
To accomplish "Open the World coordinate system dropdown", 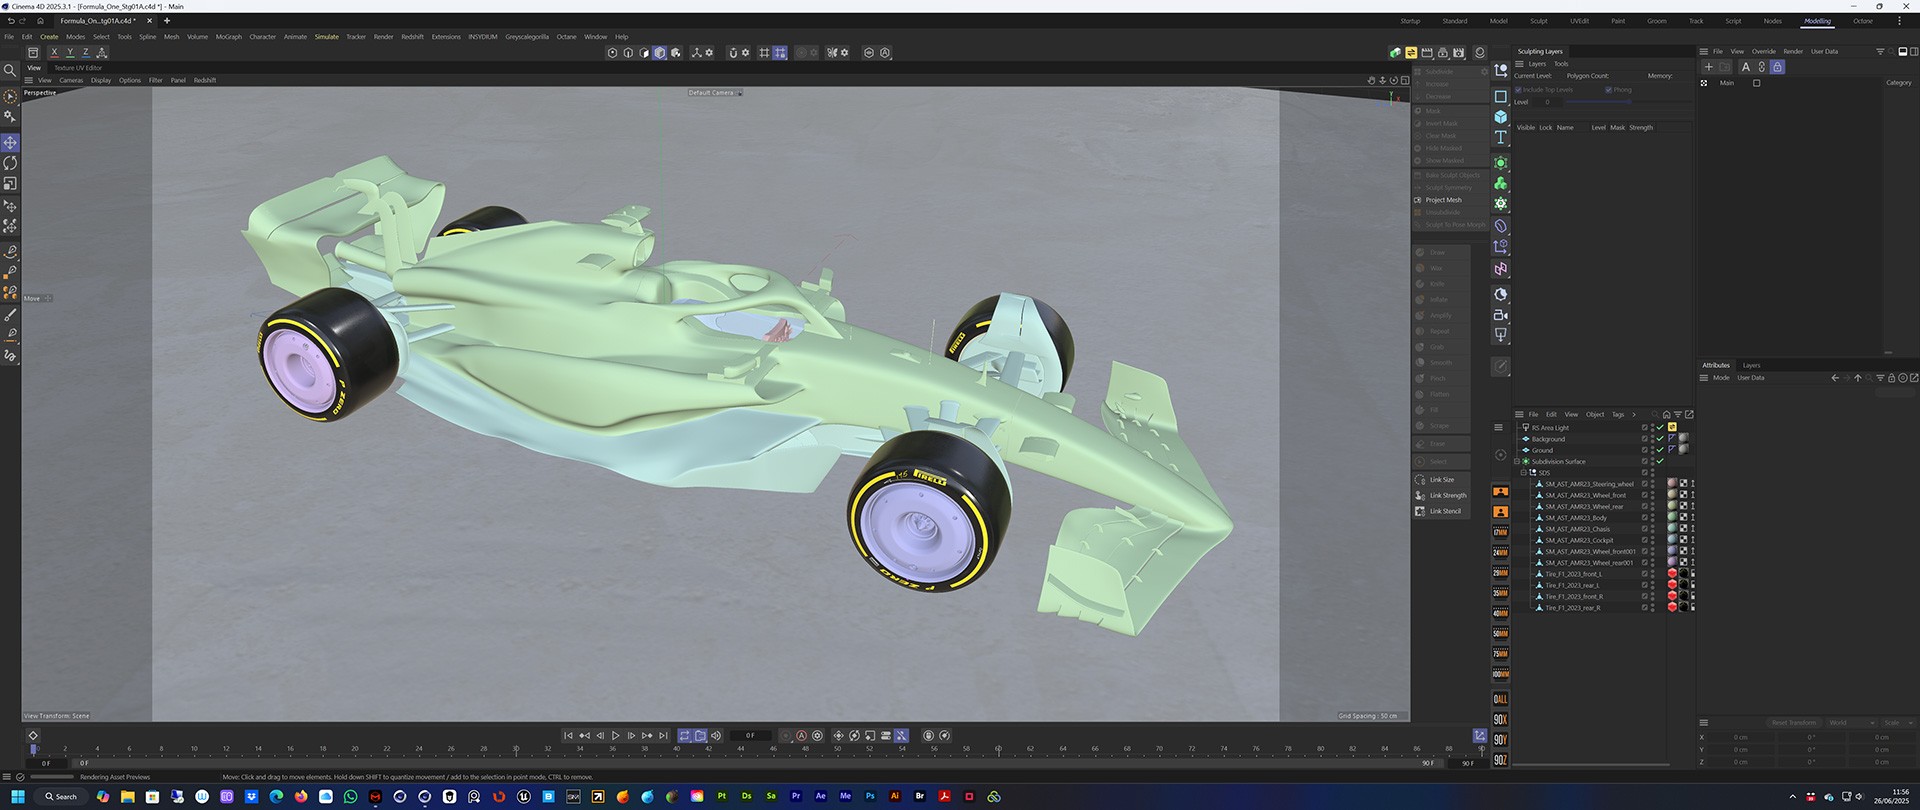I will (1848, 723).
